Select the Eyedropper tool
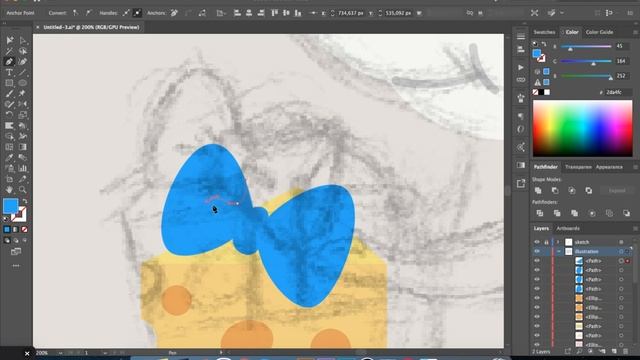This screenshot has width=640, height=360. coord(9,158)
